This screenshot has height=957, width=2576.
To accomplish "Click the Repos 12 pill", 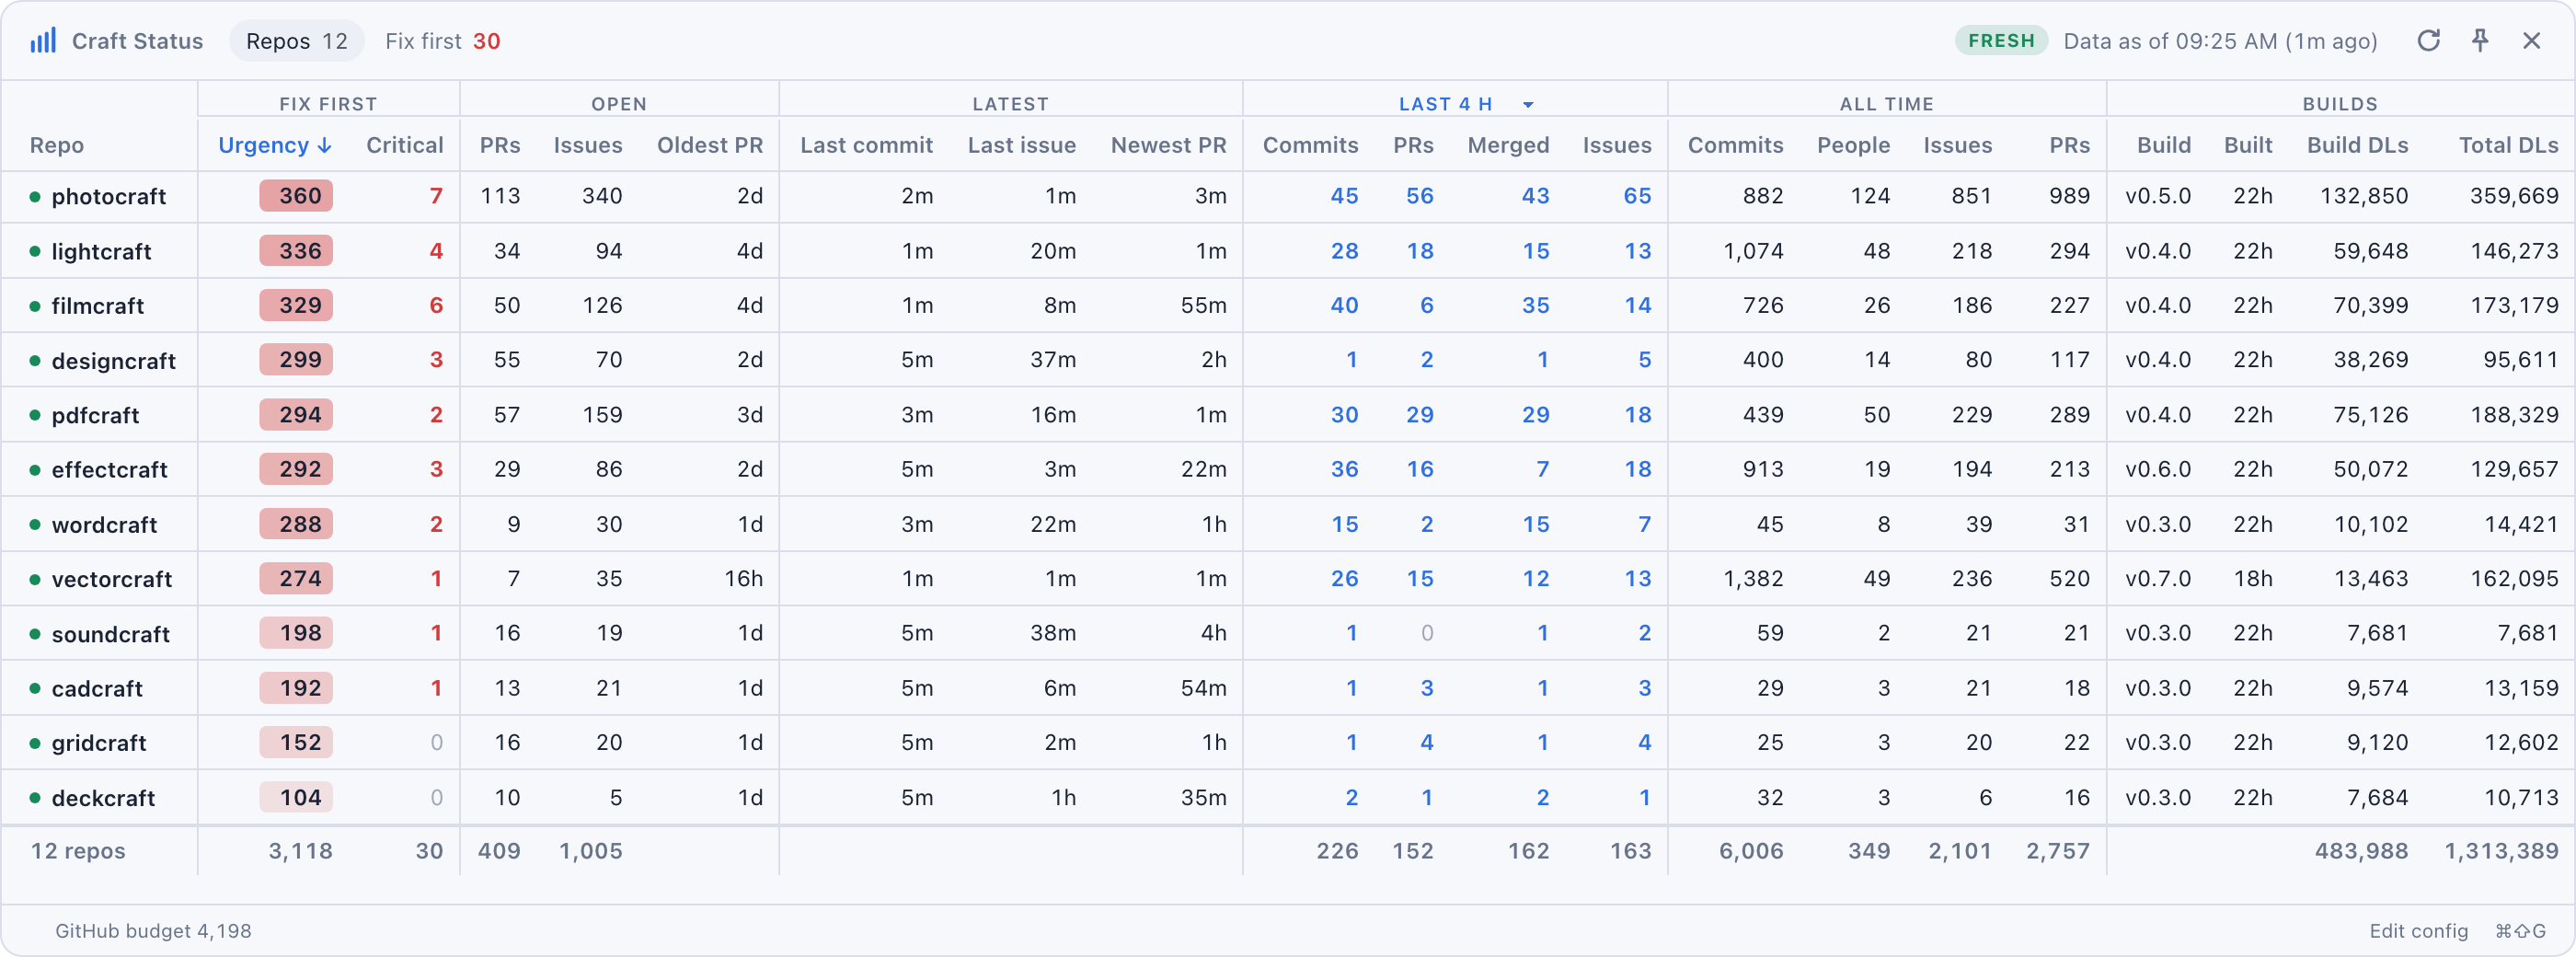I will click(x=296, y=41).
